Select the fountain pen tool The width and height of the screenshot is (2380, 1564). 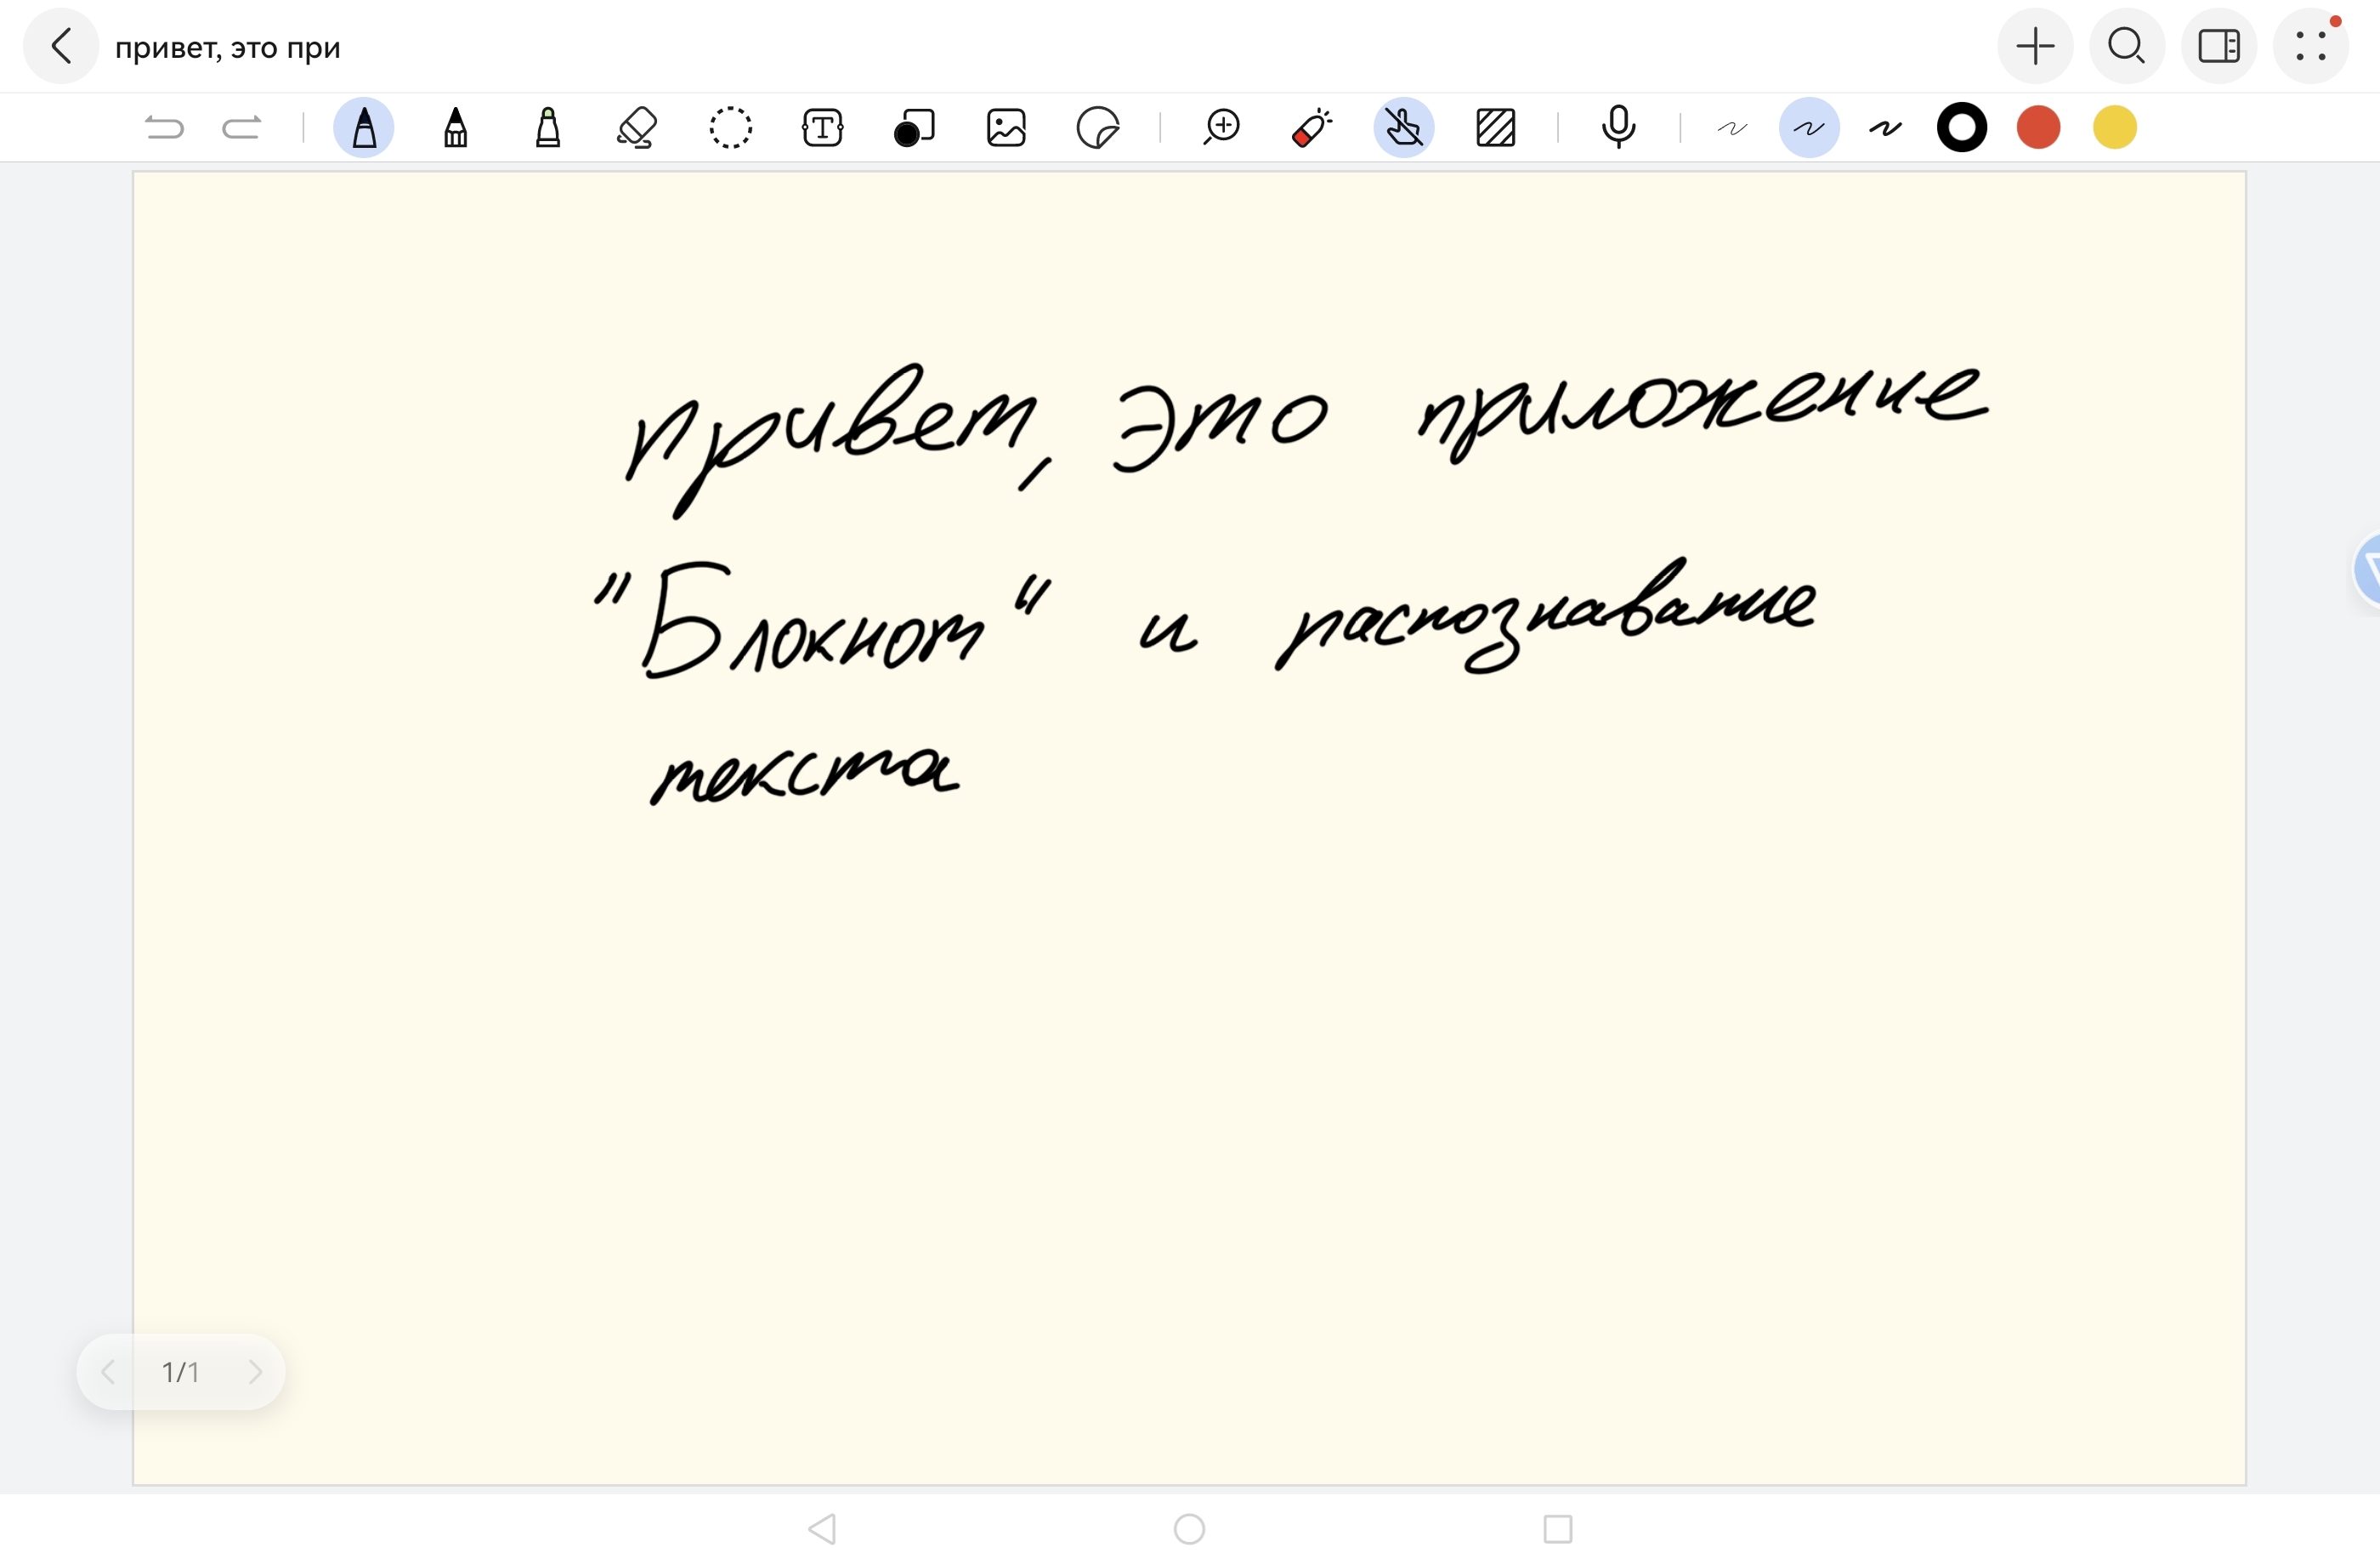point(363,128)
